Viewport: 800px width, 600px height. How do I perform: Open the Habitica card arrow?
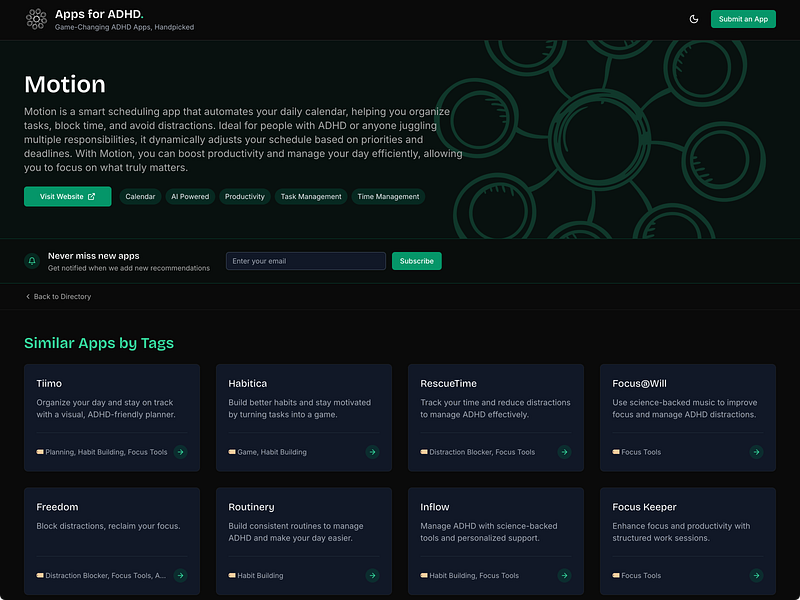click(x=372, y=452)
